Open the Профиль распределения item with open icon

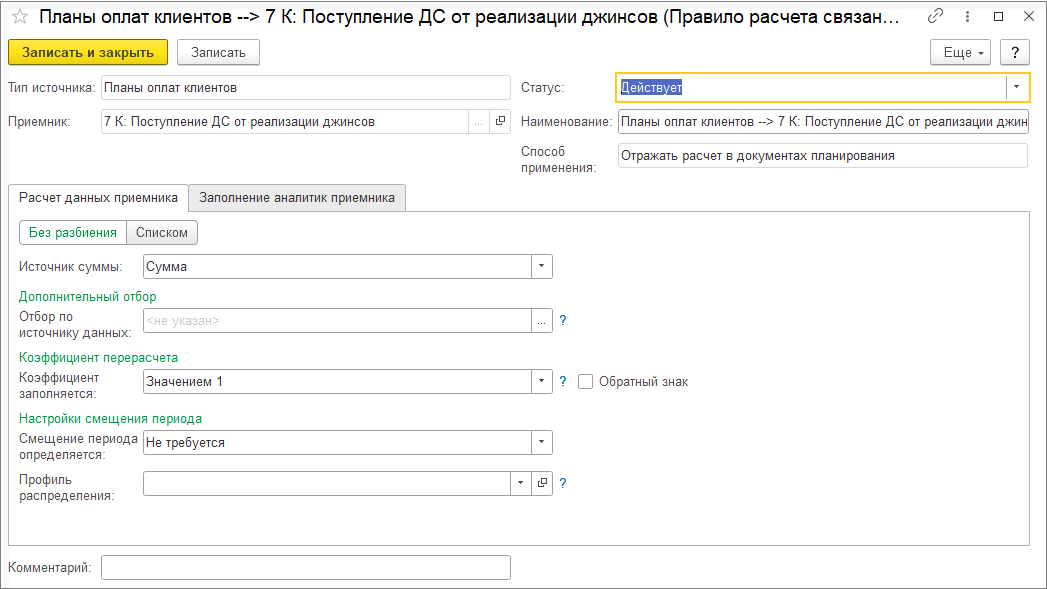543,483
